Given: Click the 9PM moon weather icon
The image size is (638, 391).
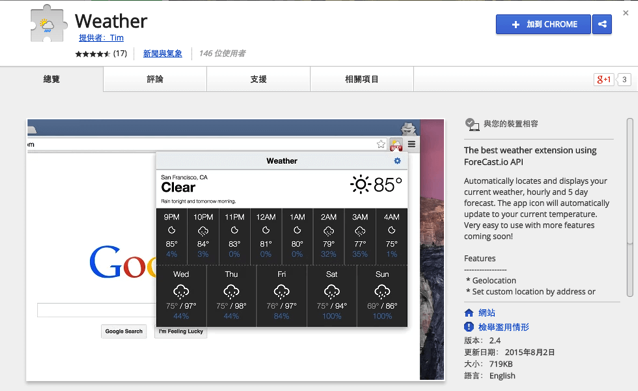Looking at the screenshot, I should click(x=172, y=230).
